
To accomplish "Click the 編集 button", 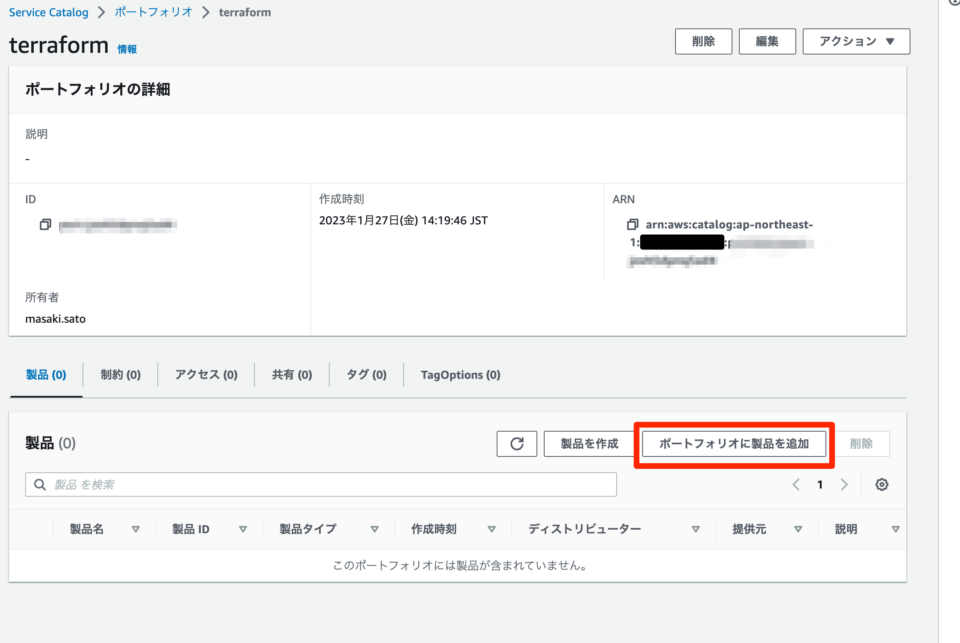I will (767, 41).
